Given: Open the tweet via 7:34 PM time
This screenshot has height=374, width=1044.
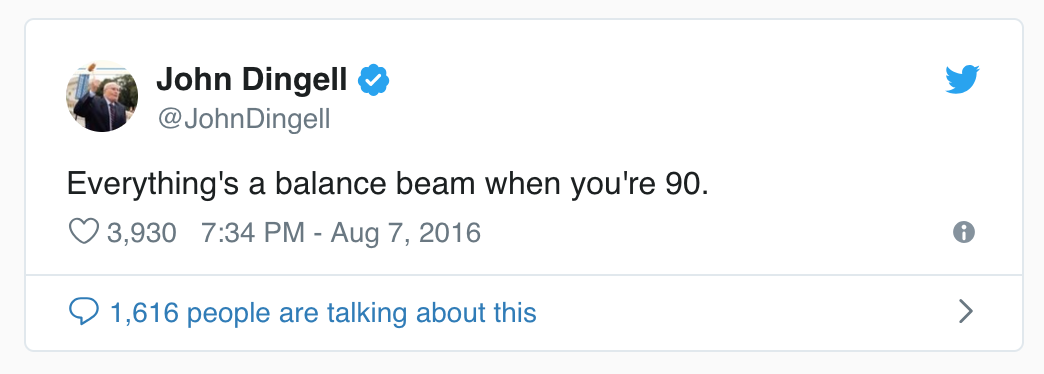Looking at the screenshot, I should pyautogui.click(x=252, y=233).
